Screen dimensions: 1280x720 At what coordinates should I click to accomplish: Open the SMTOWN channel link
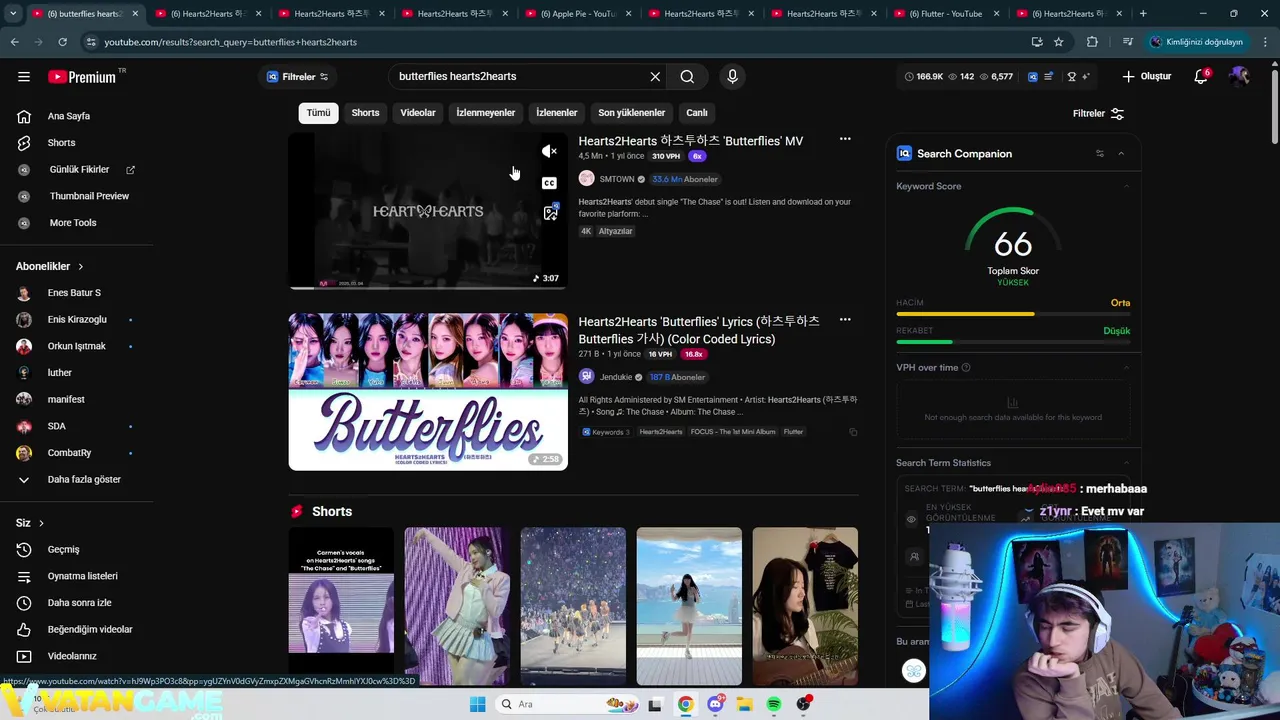pos(617,179)
